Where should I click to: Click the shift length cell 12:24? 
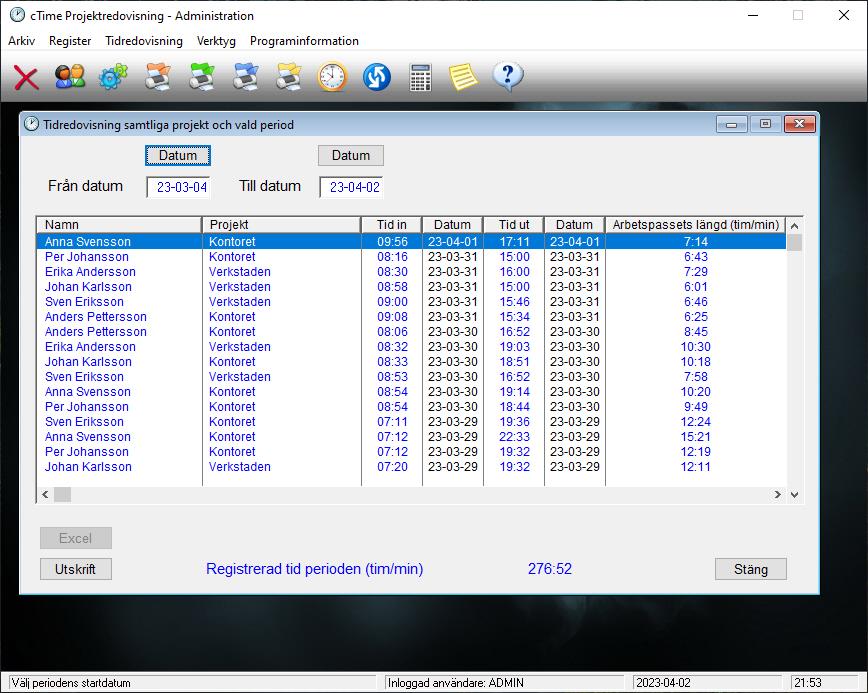pos(696,422)
